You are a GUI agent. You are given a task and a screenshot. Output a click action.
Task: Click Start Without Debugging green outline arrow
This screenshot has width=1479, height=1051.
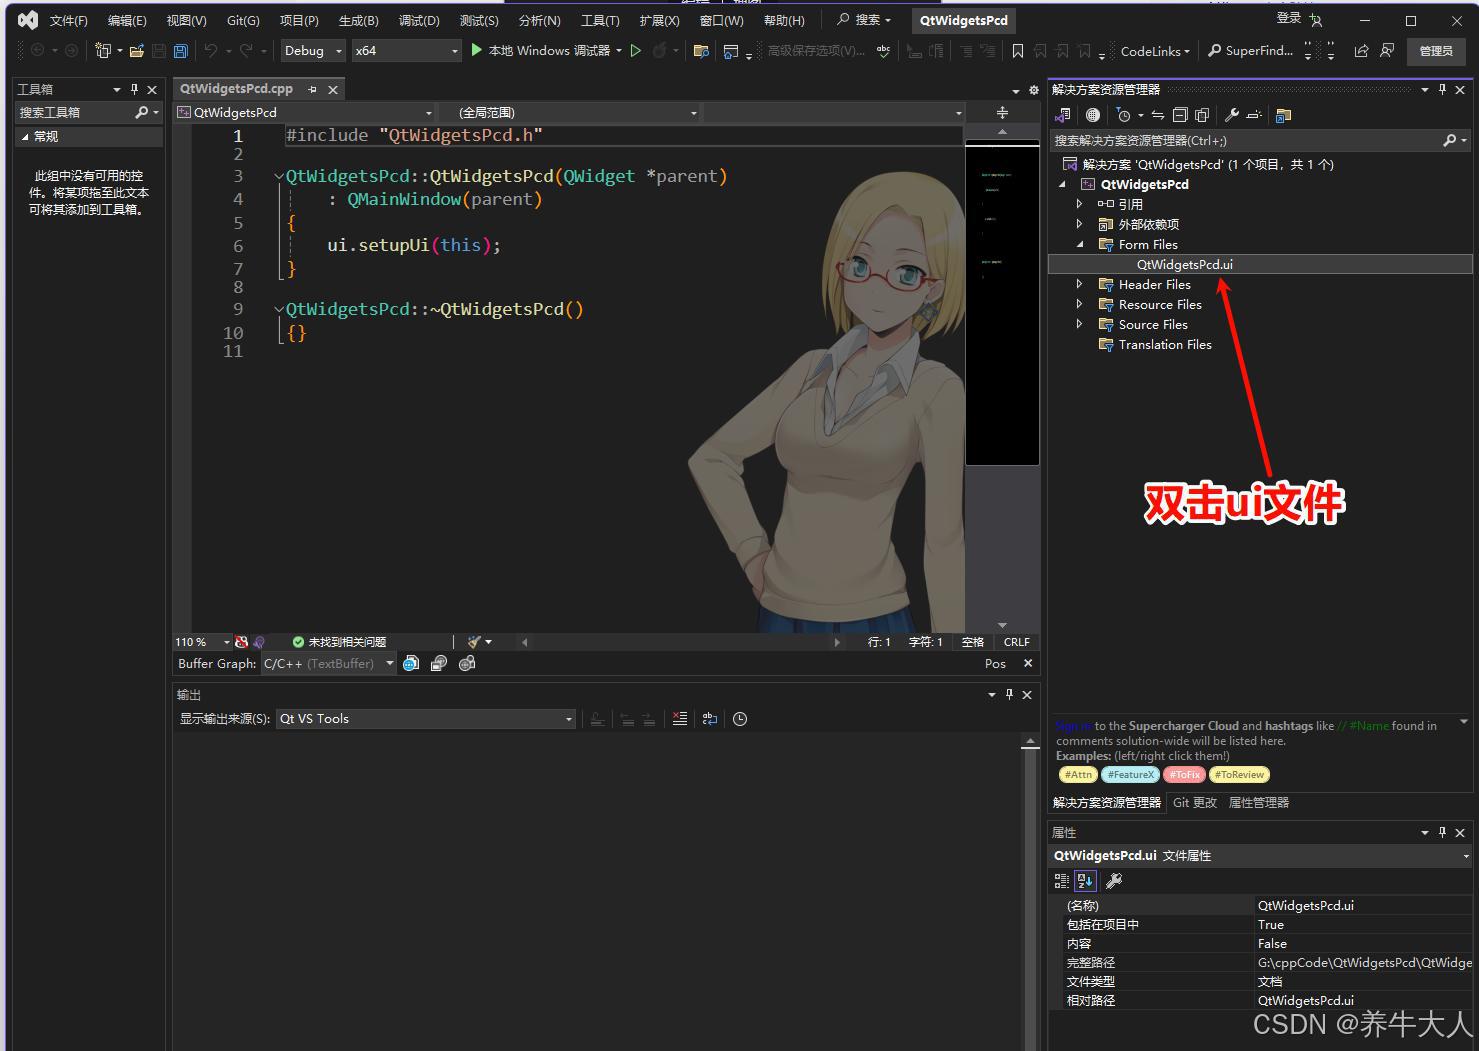tap(635, 50)
